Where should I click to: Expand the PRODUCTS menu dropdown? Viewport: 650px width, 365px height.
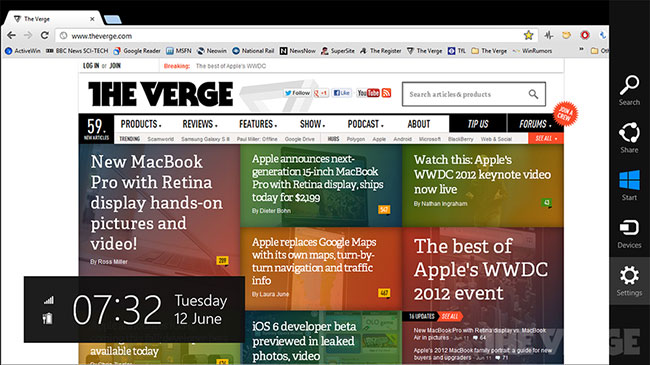141,124
